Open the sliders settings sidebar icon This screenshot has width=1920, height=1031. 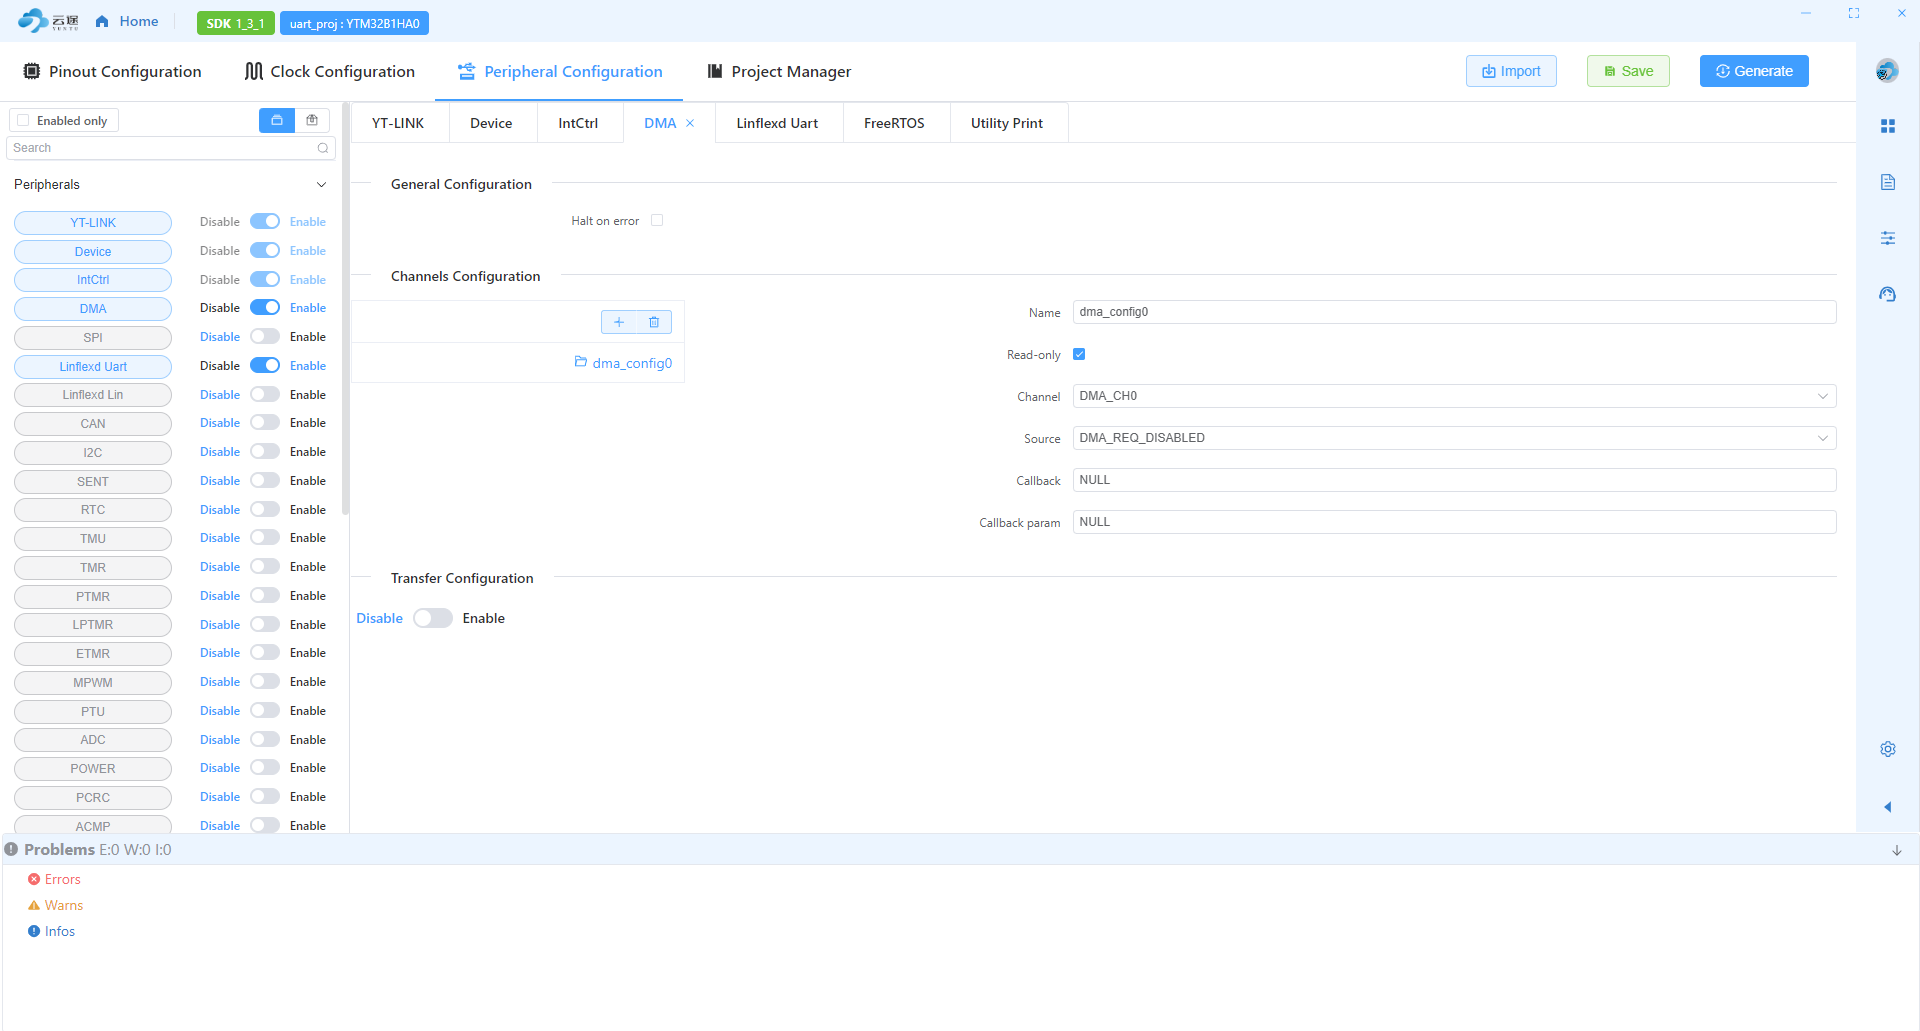tap(1888, 238)
